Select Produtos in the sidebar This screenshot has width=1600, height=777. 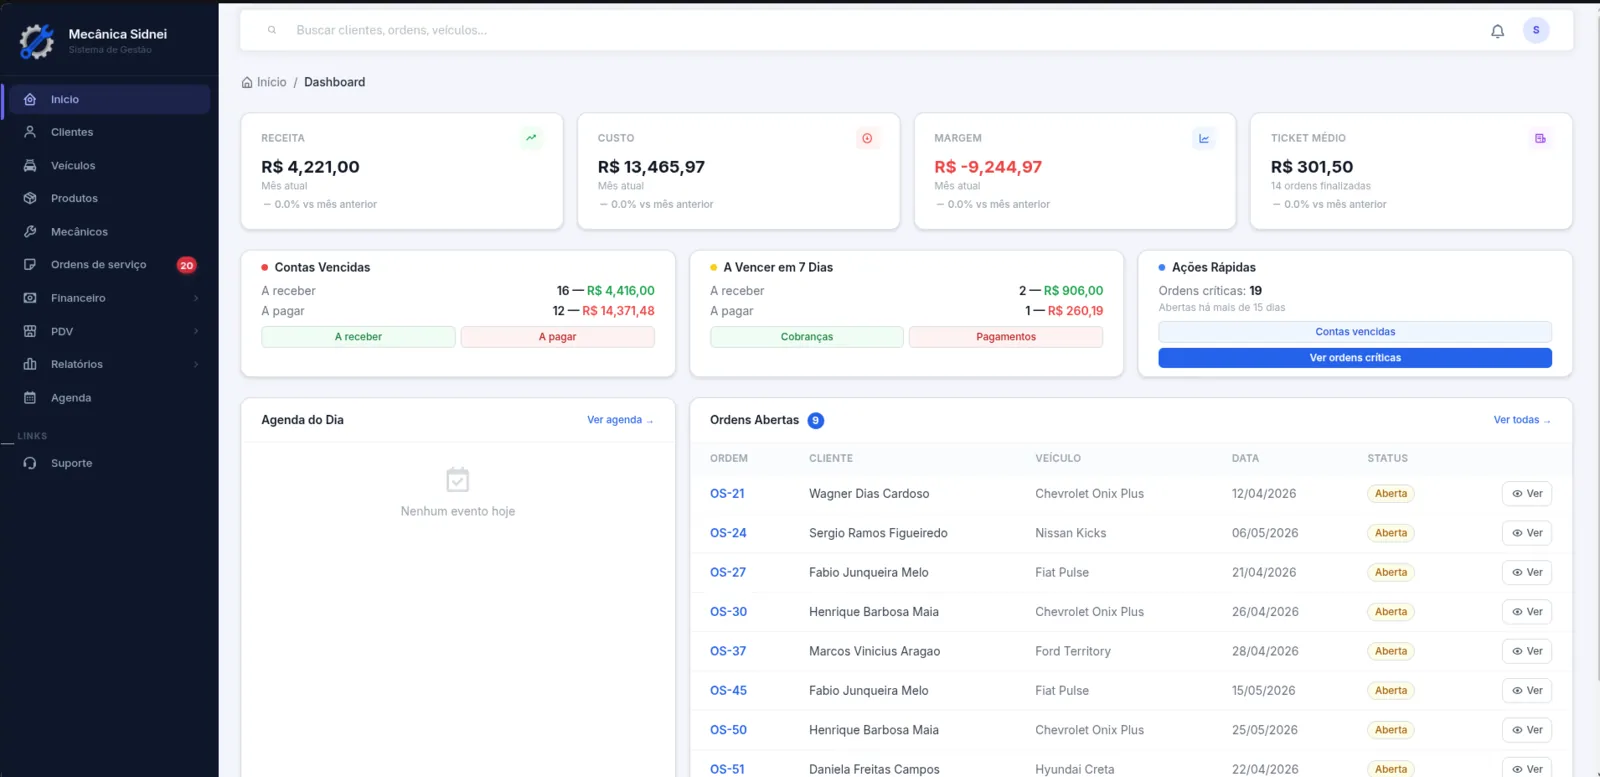pos(107,198)
